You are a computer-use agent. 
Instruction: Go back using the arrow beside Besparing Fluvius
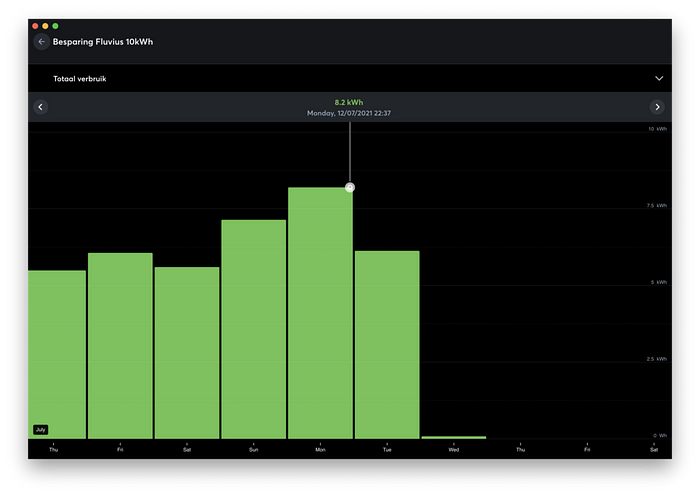click(41, 42)
